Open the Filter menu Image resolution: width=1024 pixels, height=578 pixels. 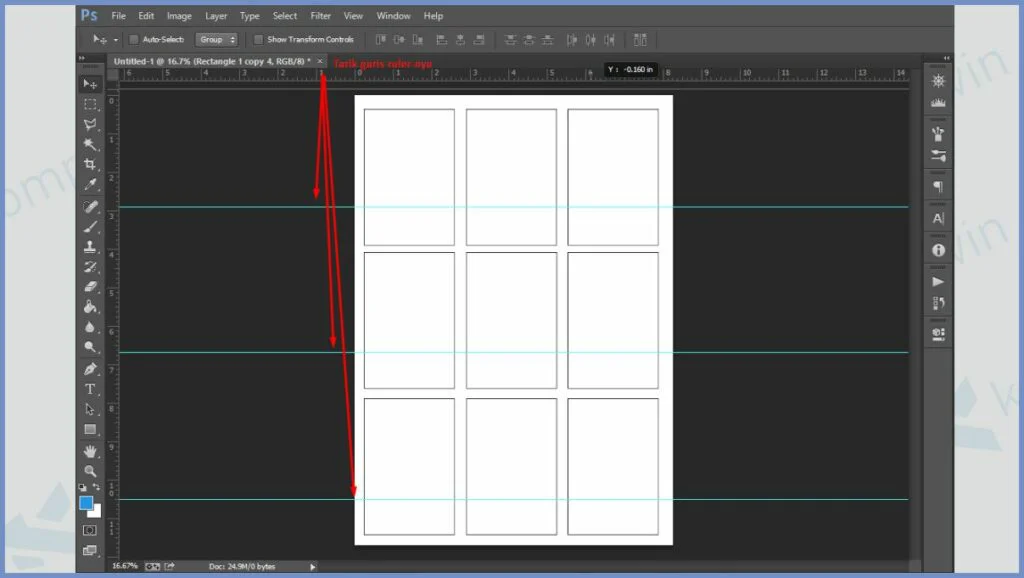pyautogui.click(x=320, y=16)
